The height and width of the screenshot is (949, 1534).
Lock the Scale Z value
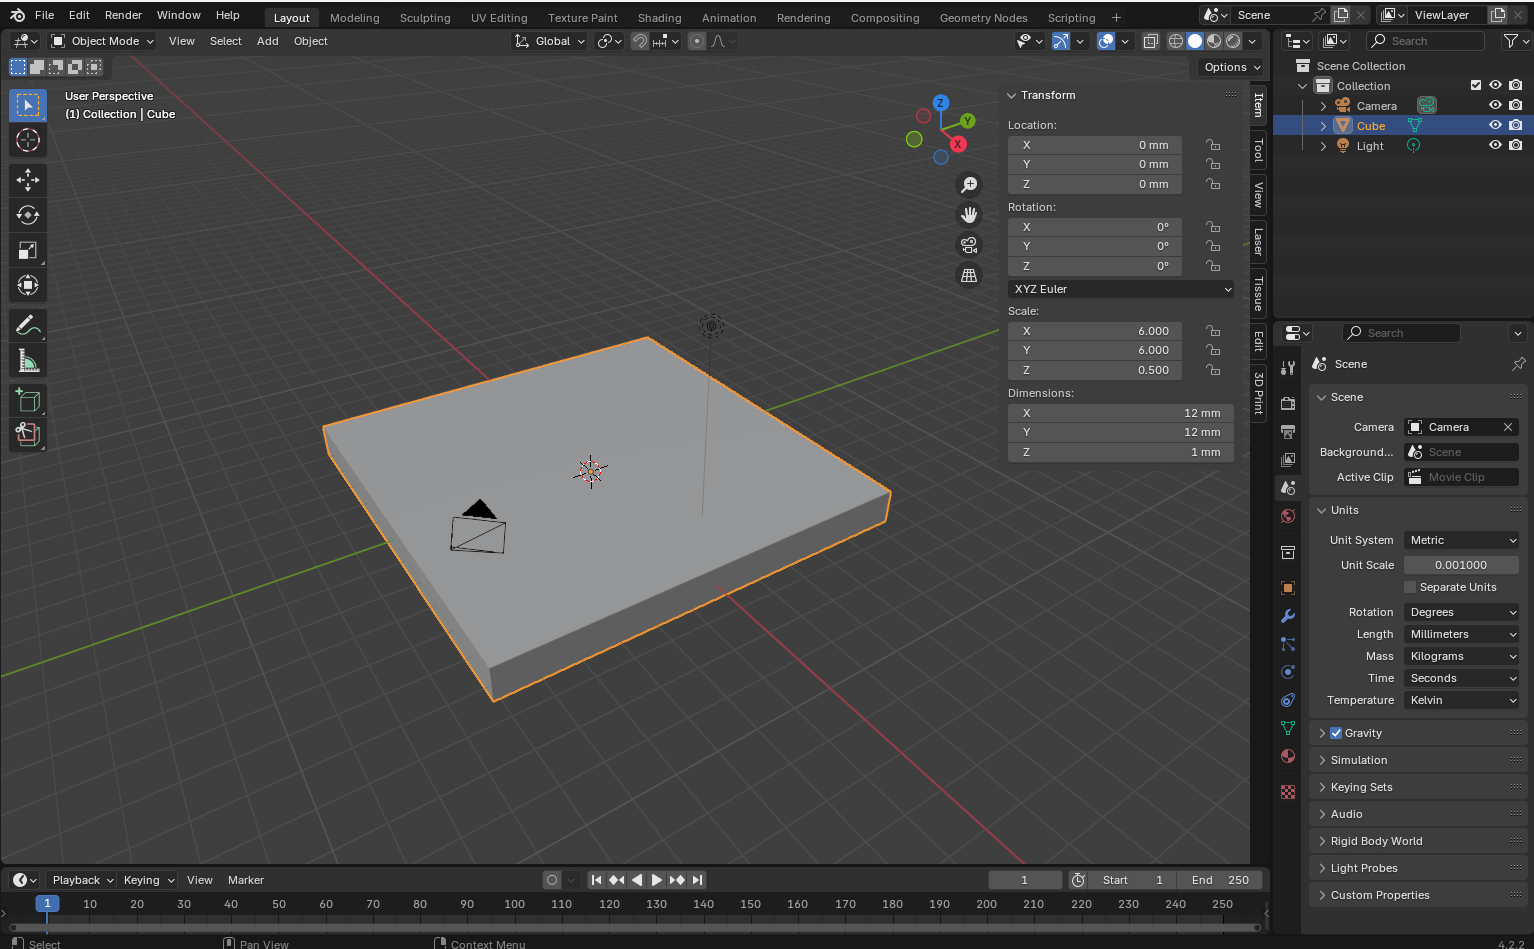[x=1213, y=370]
